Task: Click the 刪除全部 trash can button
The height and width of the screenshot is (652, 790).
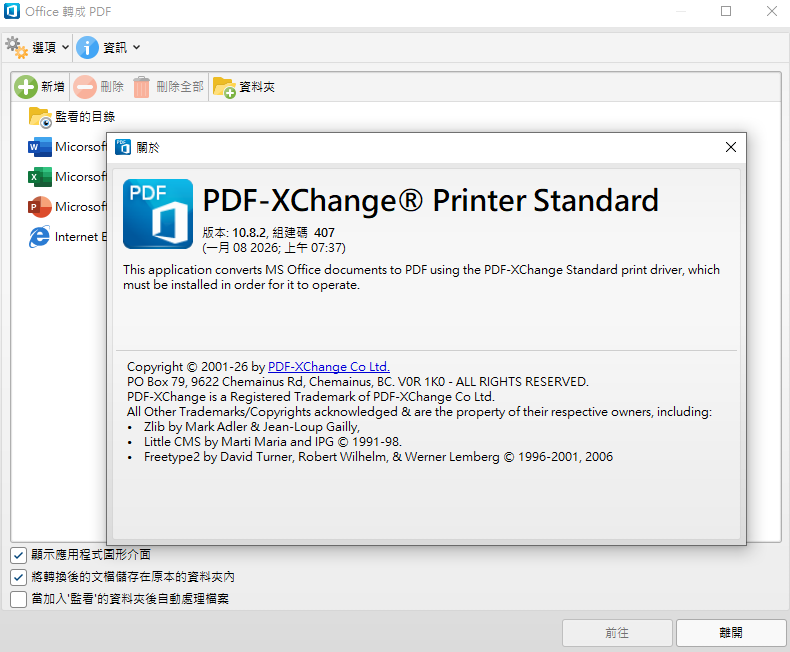Action: pos(168,87)
